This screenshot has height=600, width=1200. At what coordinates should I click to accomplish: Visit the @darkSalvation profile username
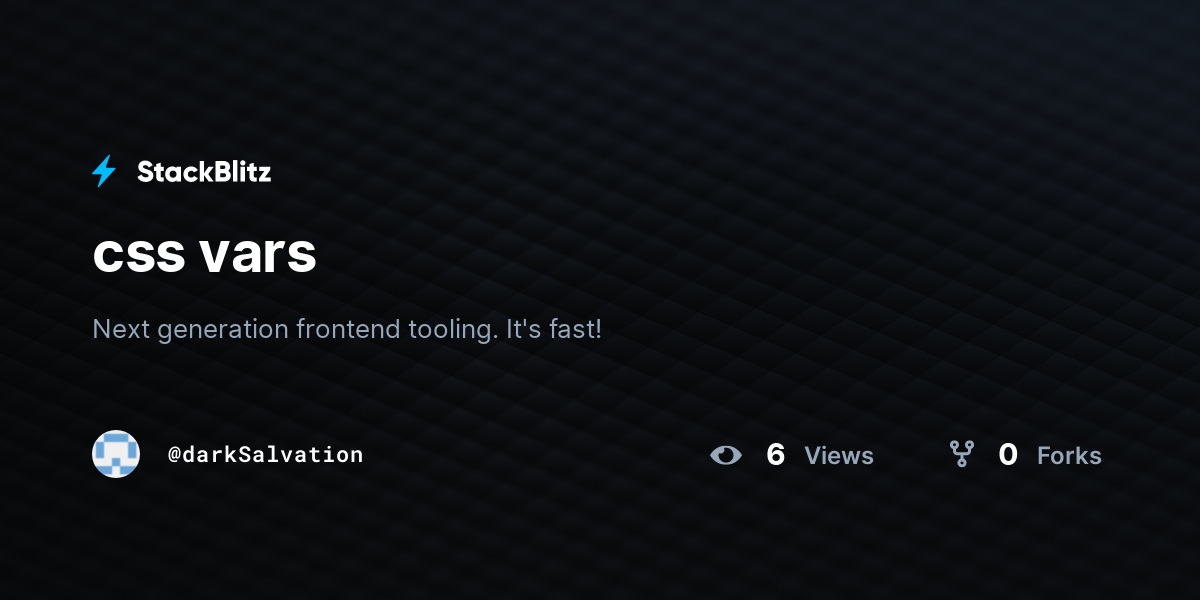[266, 455]
